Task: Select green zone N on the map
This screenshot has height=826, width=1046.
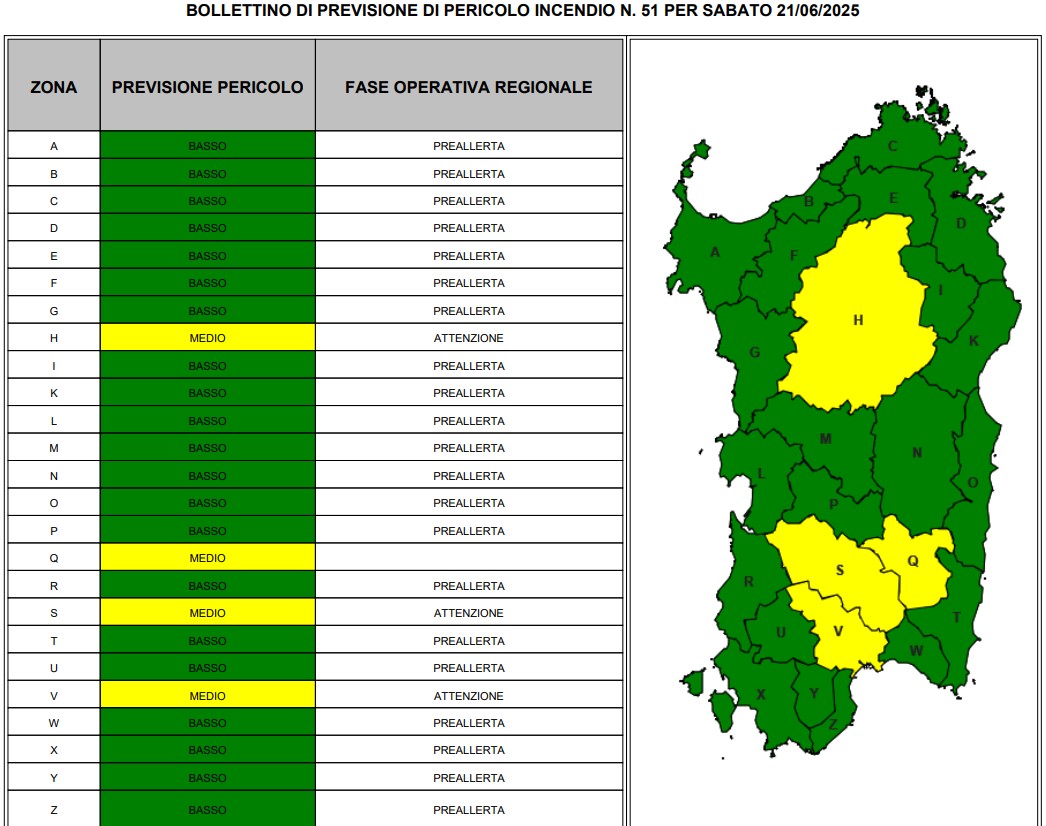Action: click(917, 454)
